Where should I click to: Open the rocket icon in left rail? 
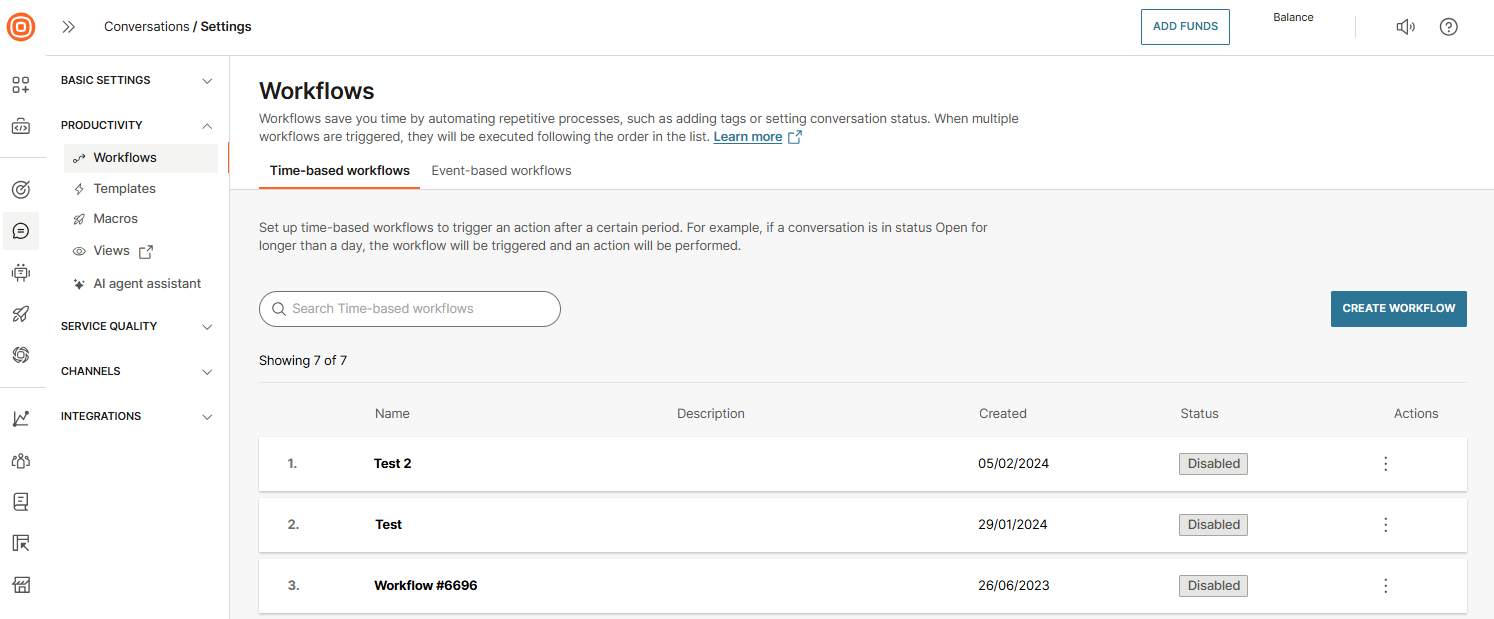pos(21,314)
